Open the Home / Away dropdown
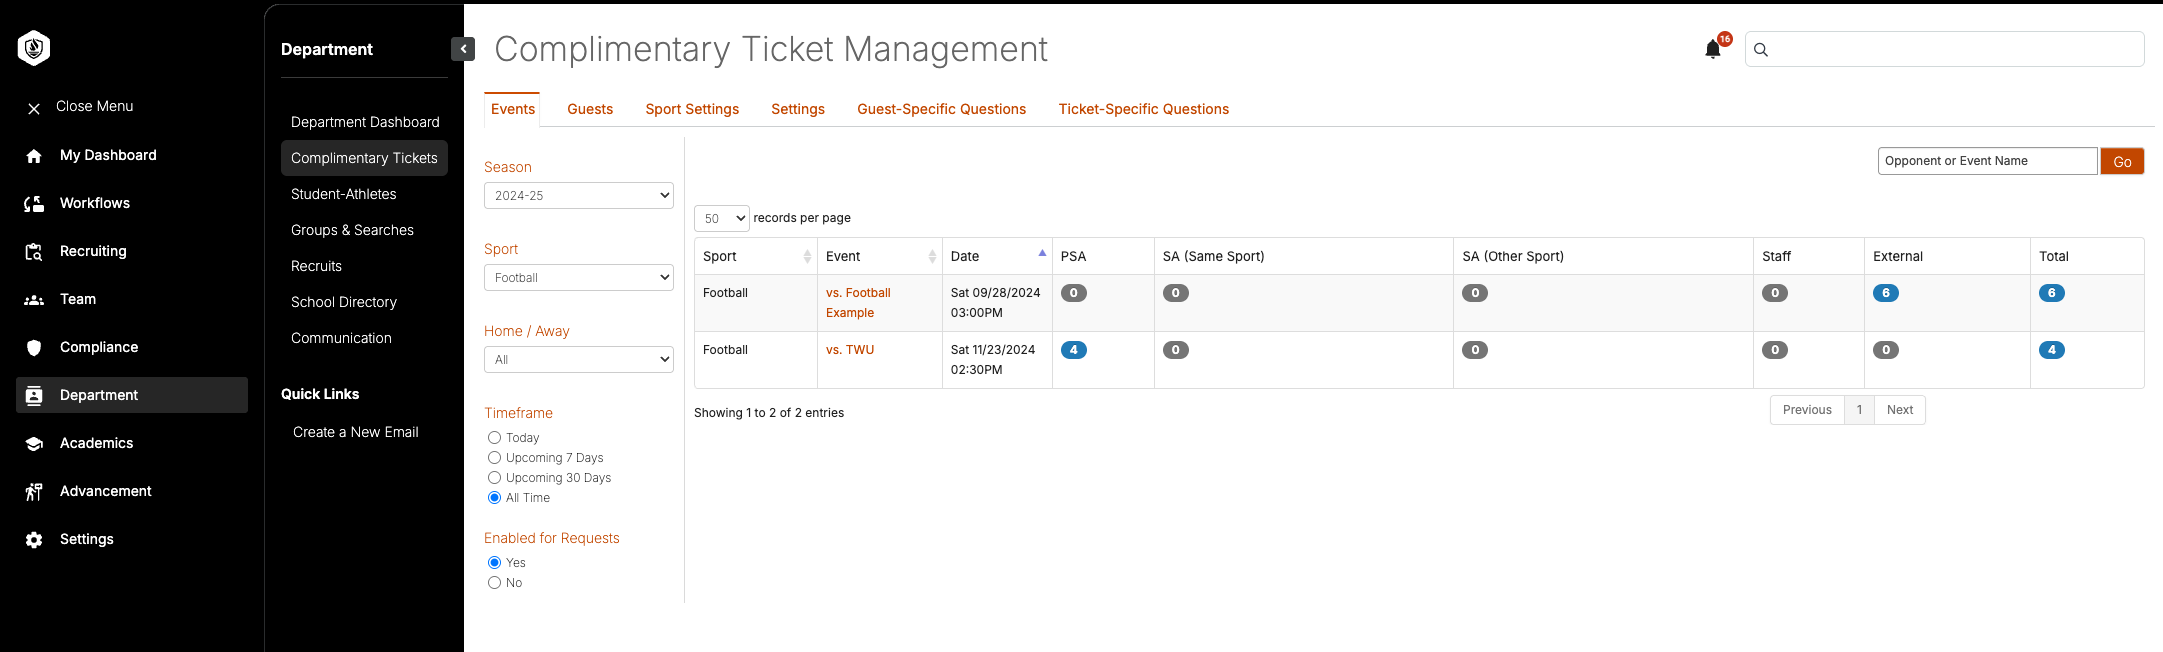The height and width of the screenshot is (652, 2163). click(579, 360)
